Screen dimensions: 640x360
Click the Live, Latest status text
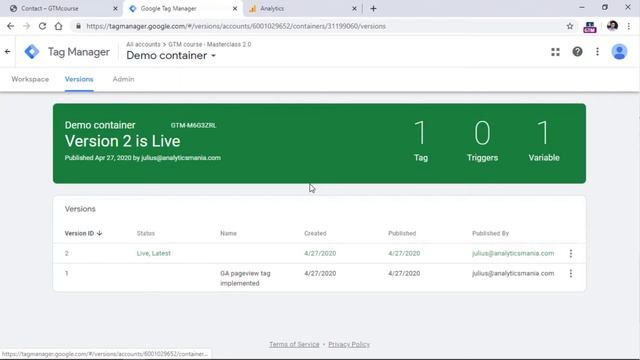[x=153, y=253]
